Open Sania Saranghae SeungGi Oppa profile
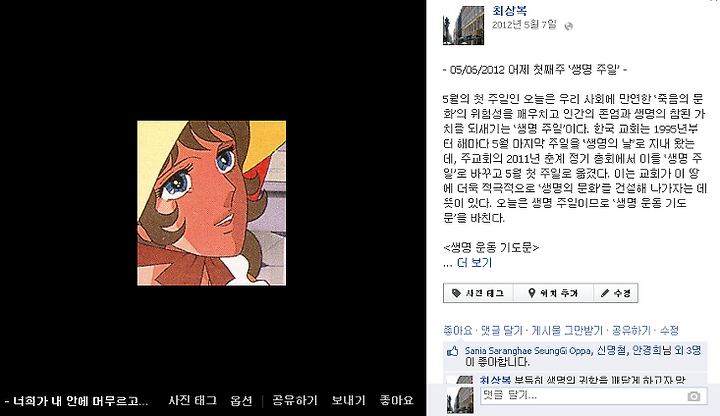720x416 pixels. (x=528, y=351)
